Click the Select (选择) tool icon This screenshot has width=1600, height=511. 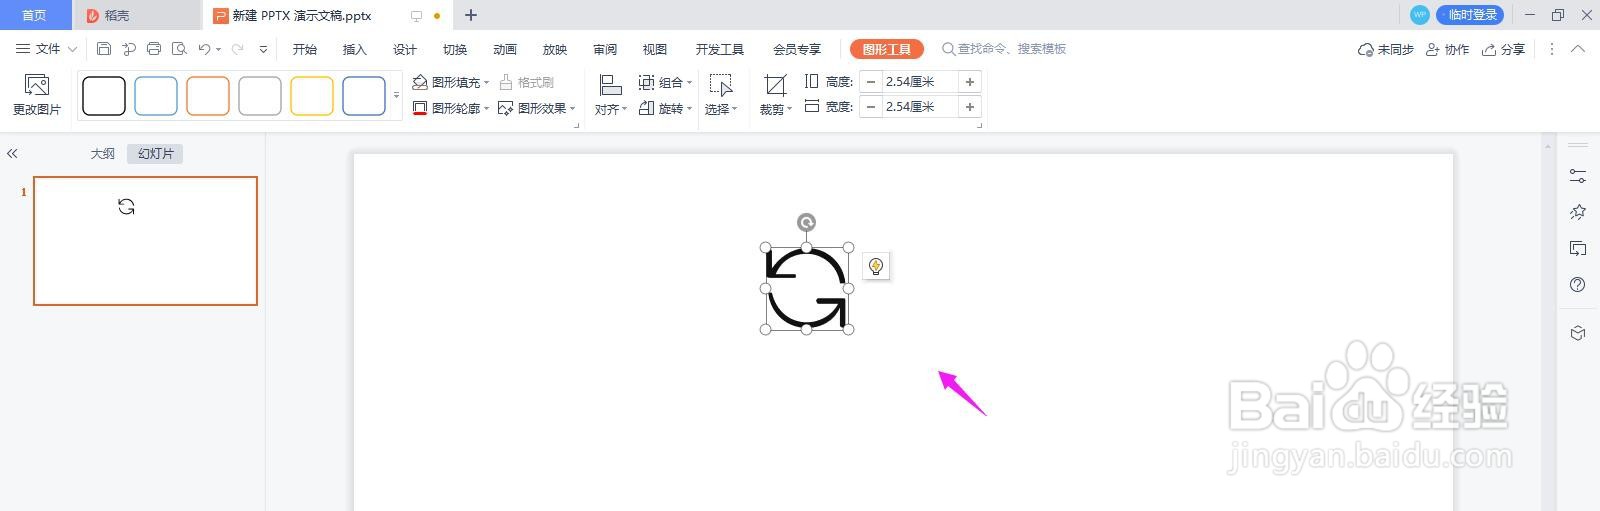(721, 85)
